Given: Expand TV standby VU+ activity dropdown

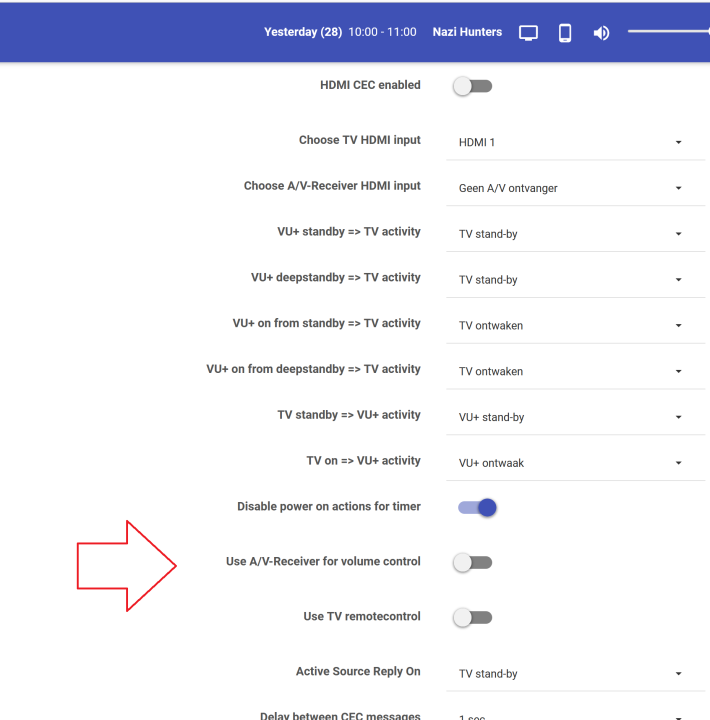Looking at the screenshot, I should pos(574,417).
